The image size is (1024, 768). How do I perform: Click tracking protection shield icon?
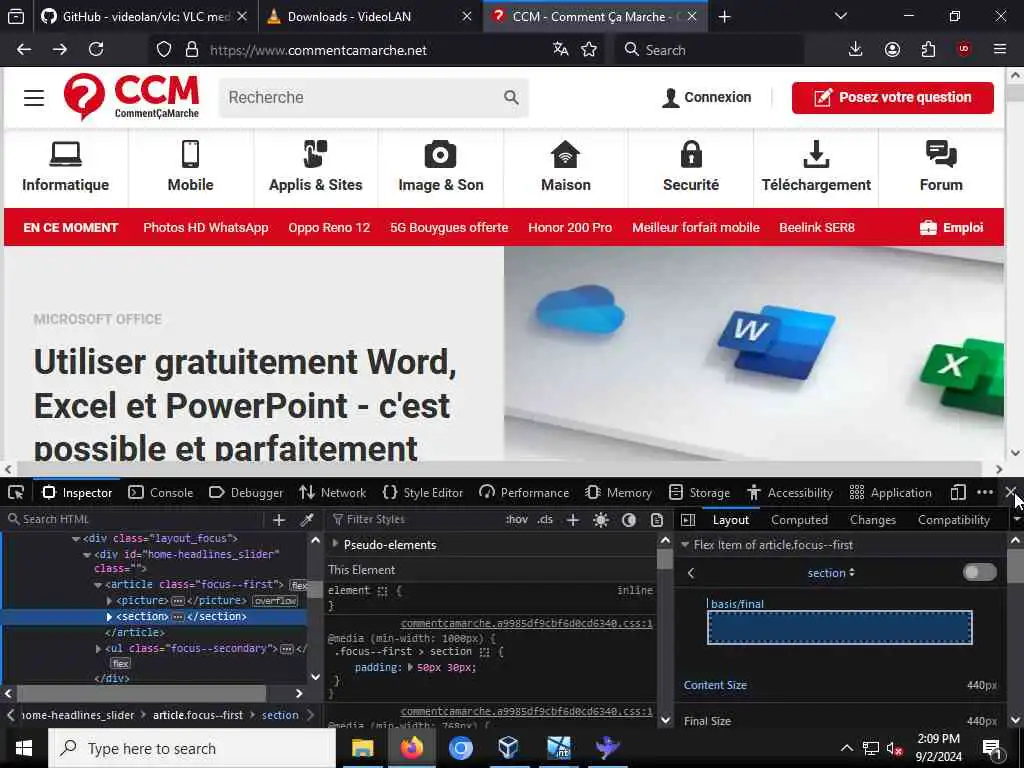coord(164,50)
